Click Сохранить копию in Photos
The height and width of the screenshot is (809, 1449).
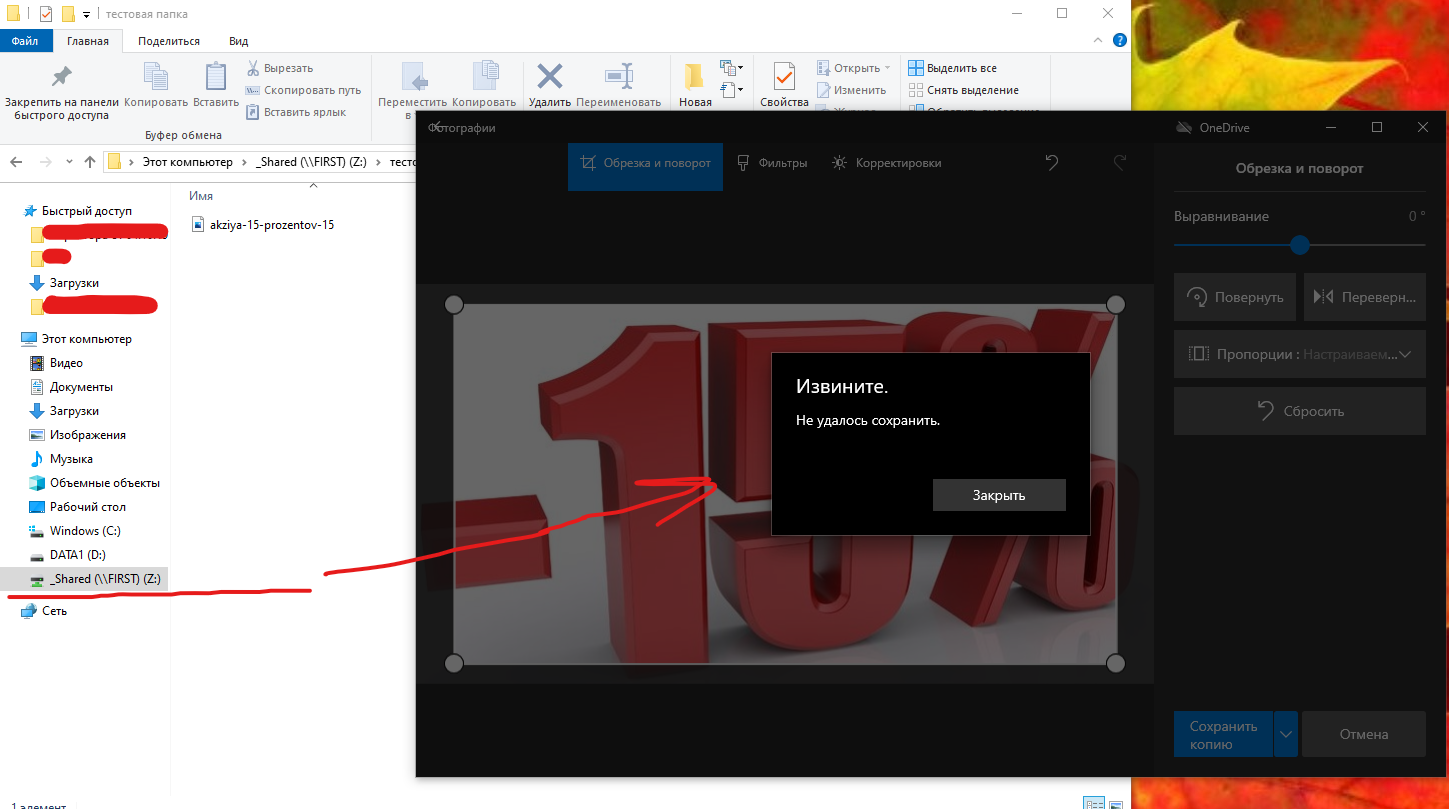[x=1223, y=735]
